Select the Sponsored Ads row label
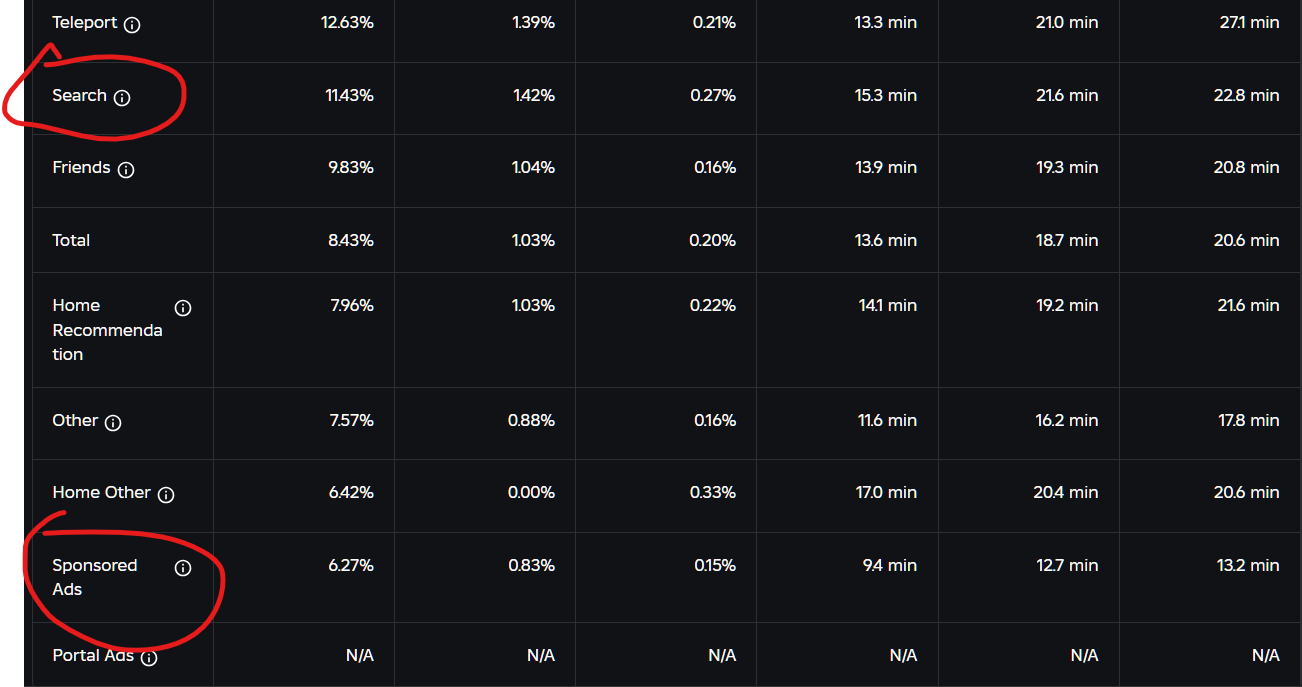This screenshot has width=1302, height=687. (94, 577)
